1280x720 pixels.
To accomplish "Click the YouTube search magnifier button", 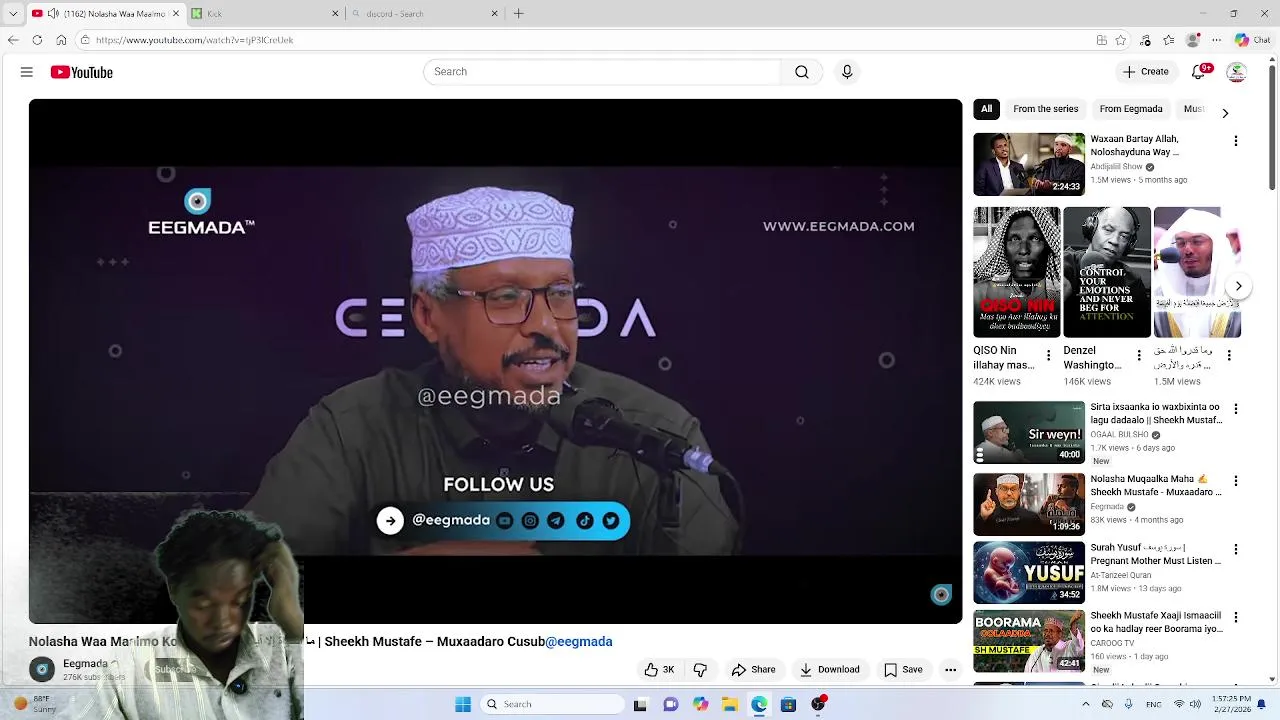I will 802,72.
